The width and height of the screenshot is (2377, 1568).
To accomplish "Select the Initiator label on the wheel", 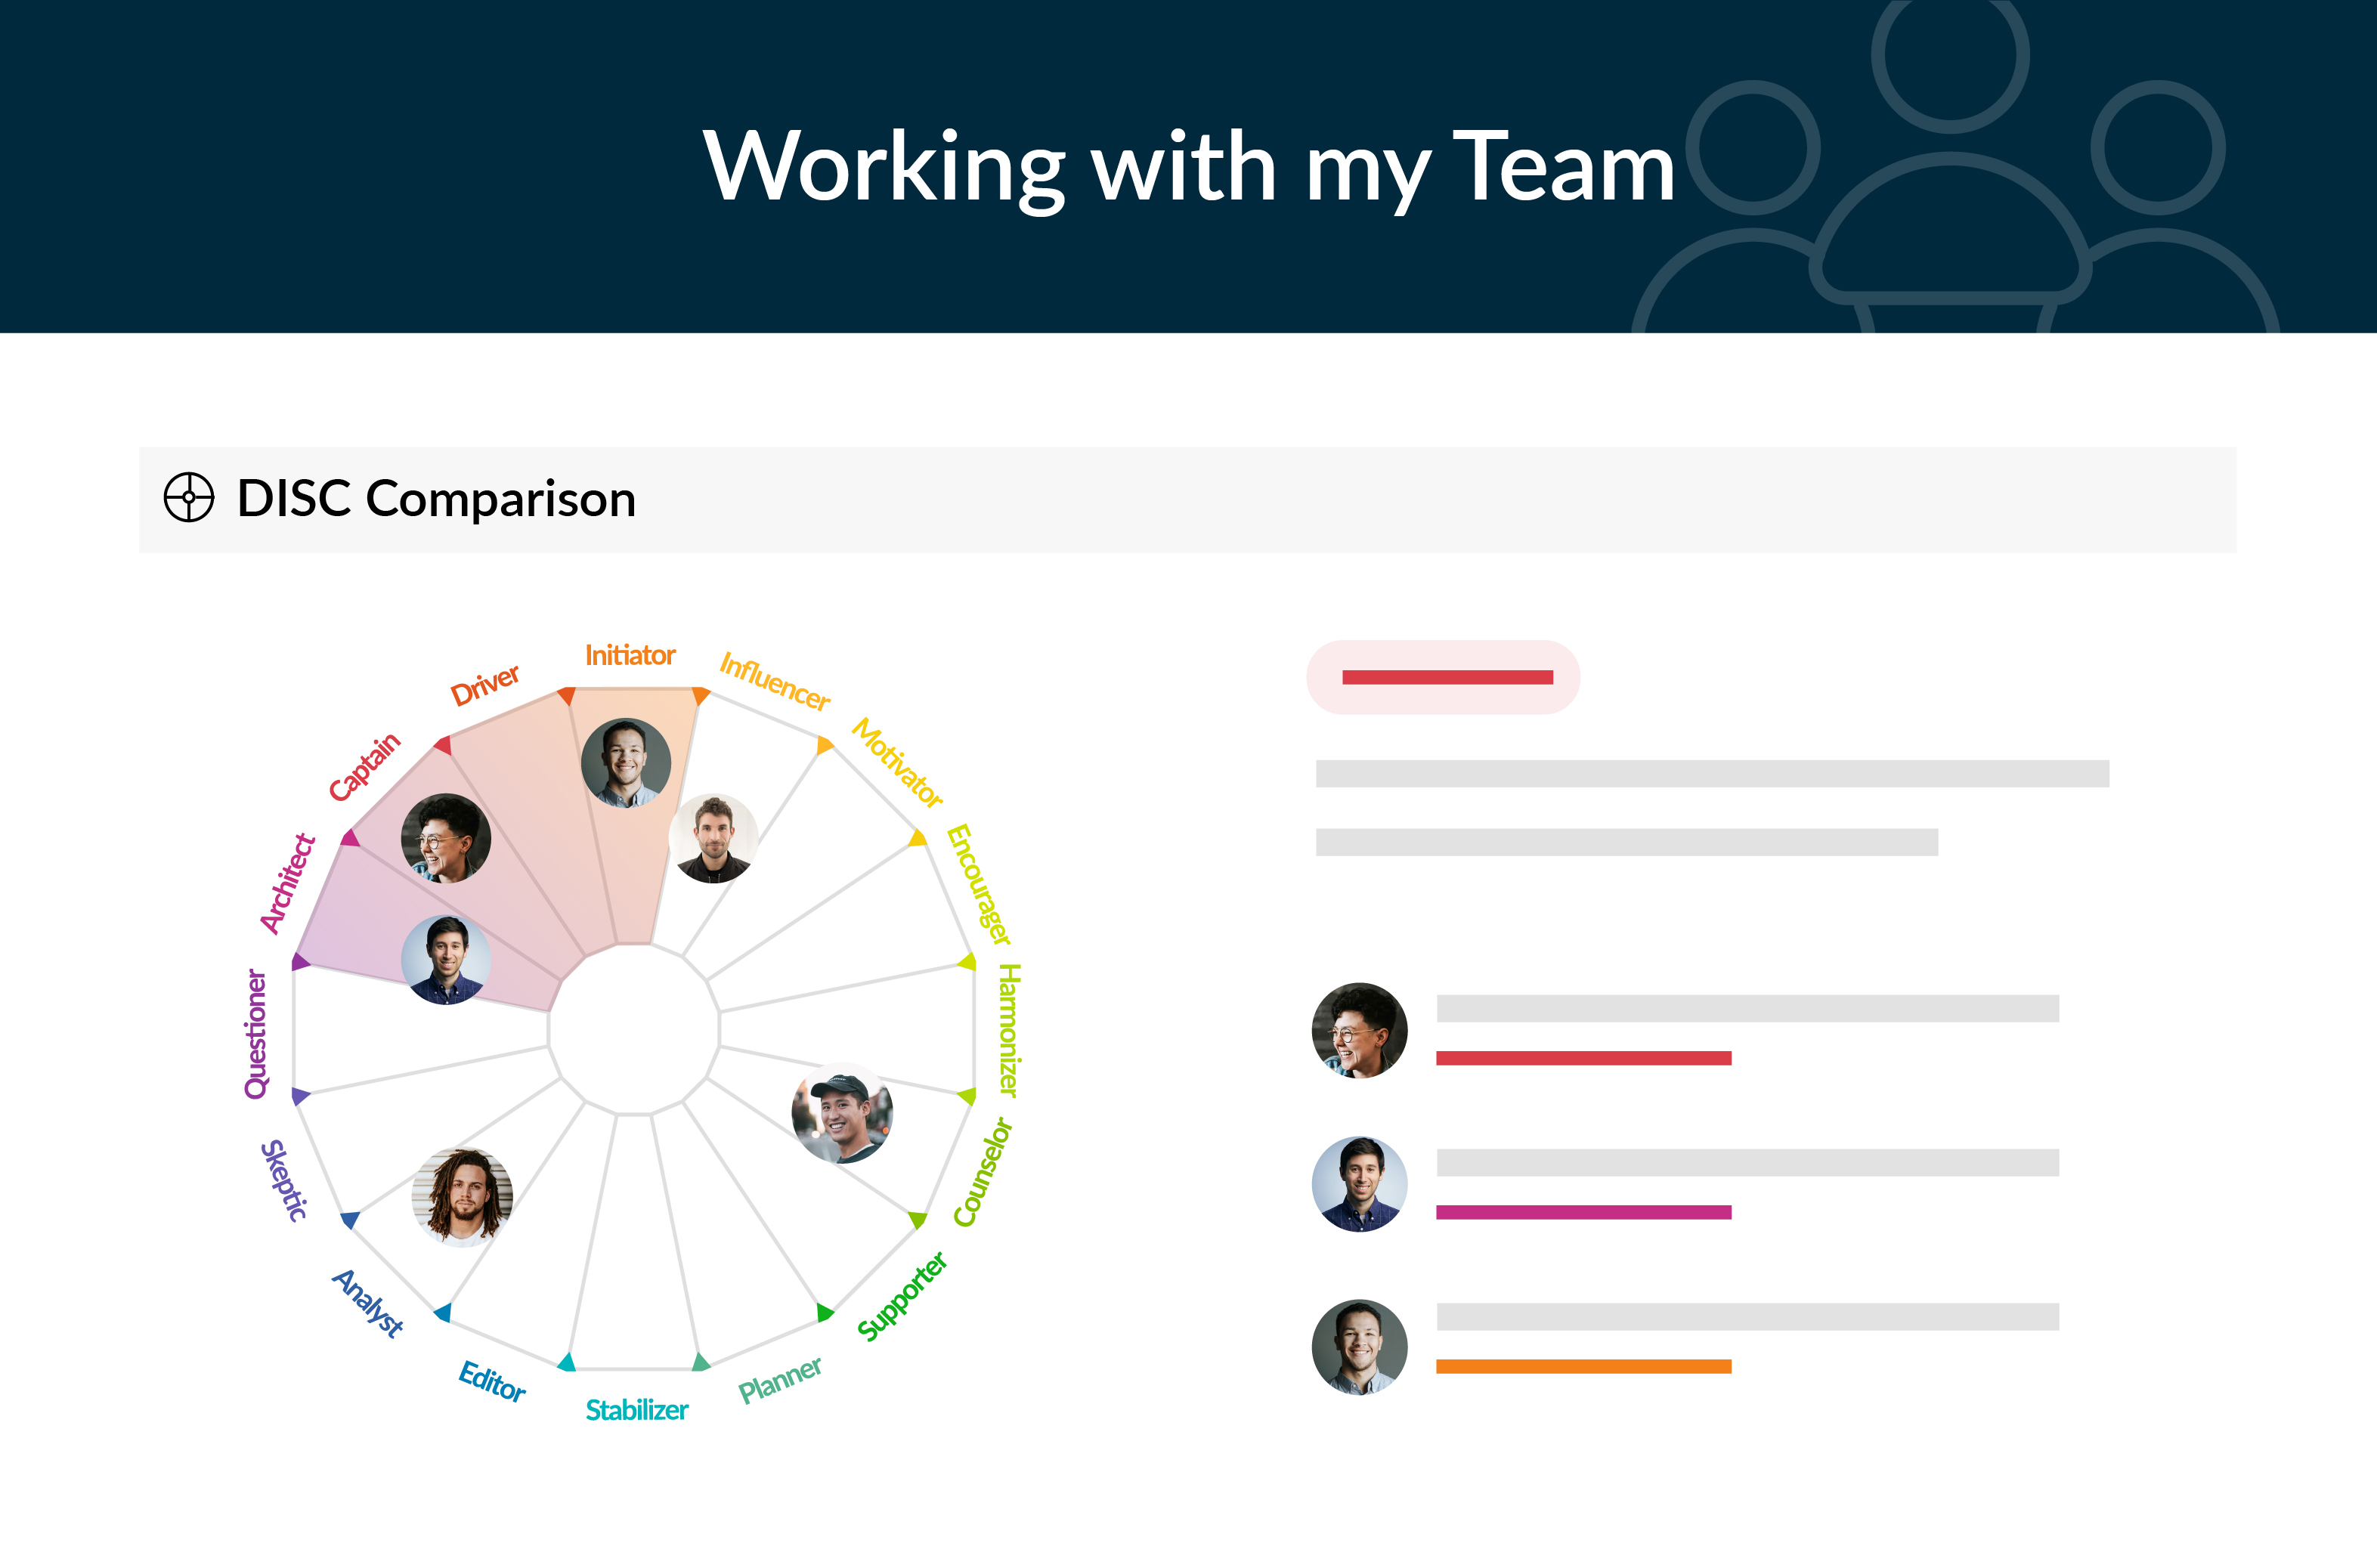I will coord(630,655).
